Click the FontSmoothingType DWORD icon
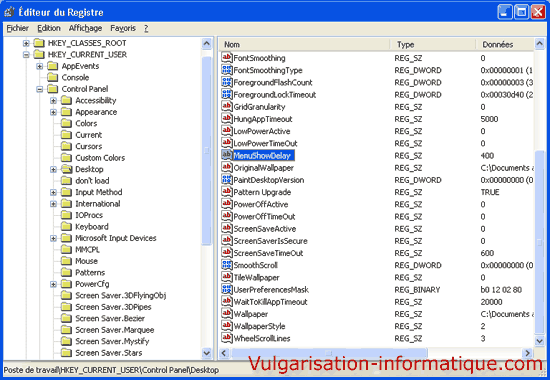The height and width of the screenshot is (380, 550). point(227,70)
